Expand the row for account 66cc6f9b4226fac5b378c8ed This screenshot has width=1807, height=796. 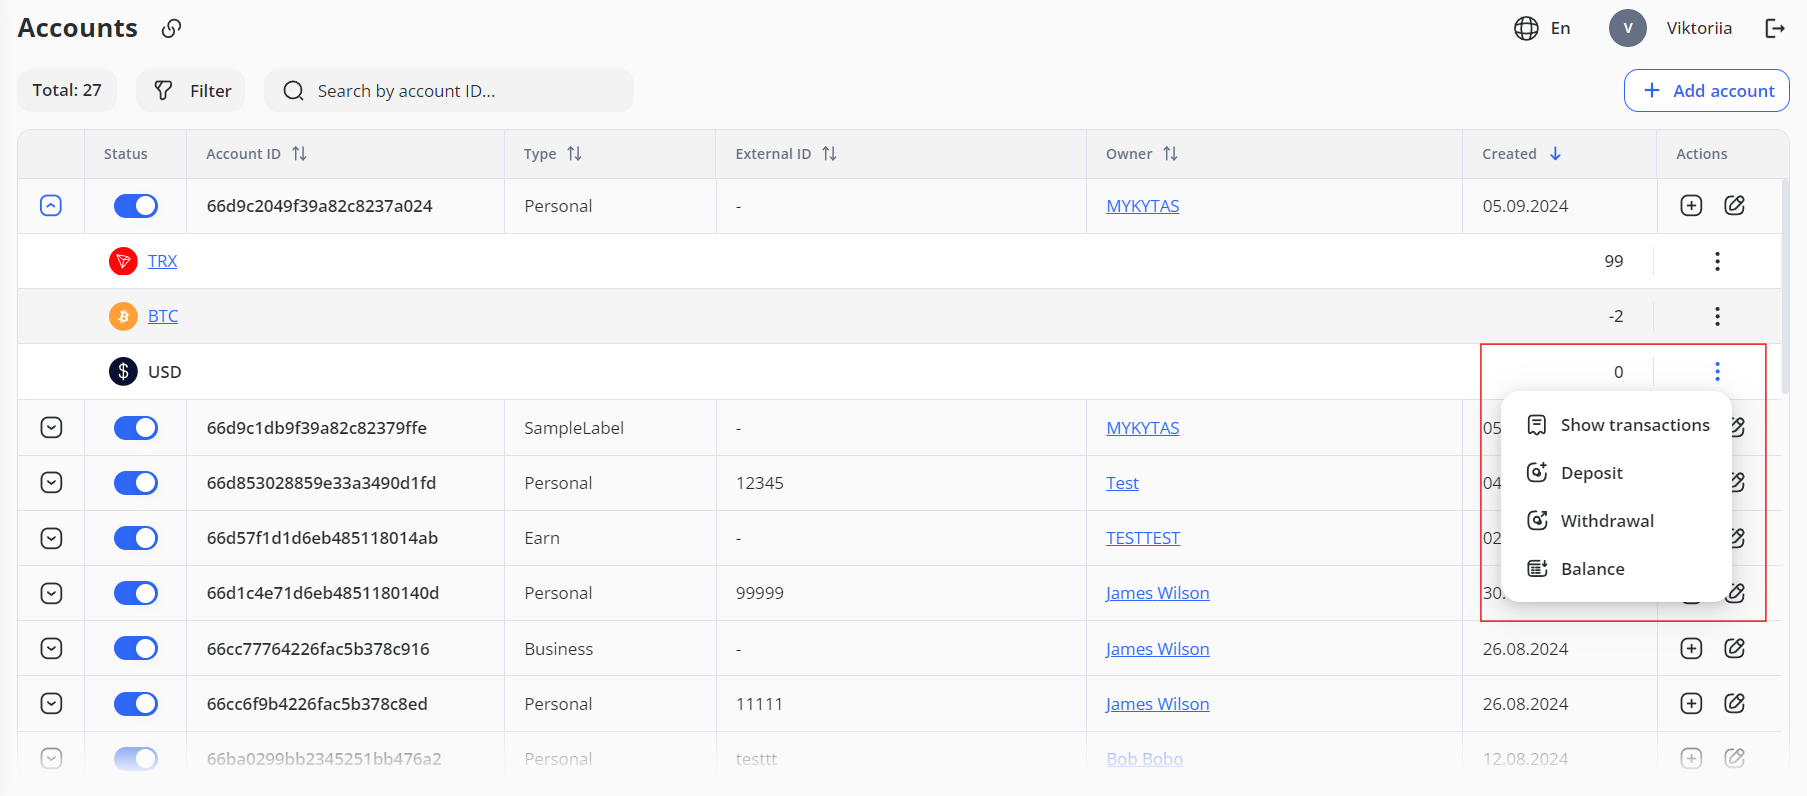pyautogui.click(x=51, y=704)
